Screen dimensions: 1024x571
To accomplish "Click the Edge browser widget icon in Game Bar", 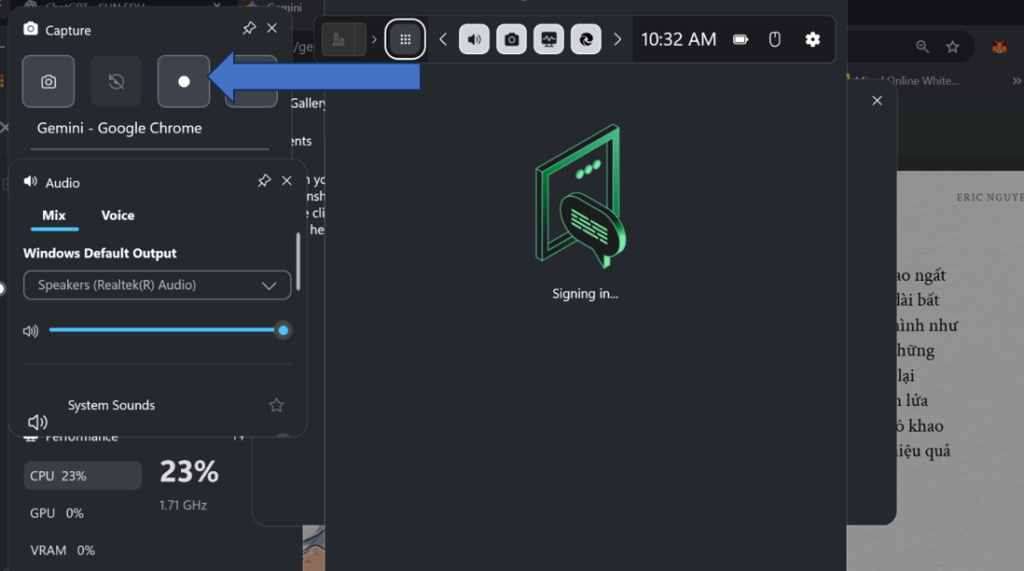I will (585, 40).
